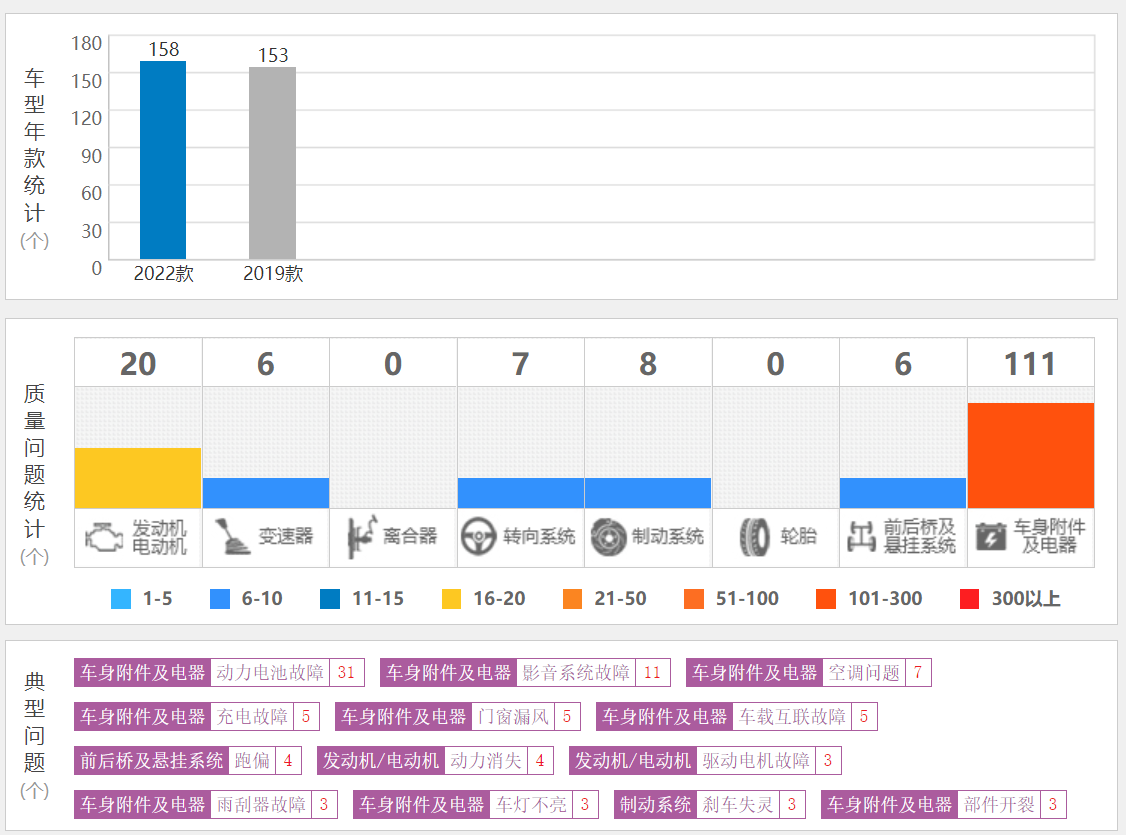This screenshot has width=1126, height=835.
Task: Click the yellow engine problems bar
Action: click(138, 478)
